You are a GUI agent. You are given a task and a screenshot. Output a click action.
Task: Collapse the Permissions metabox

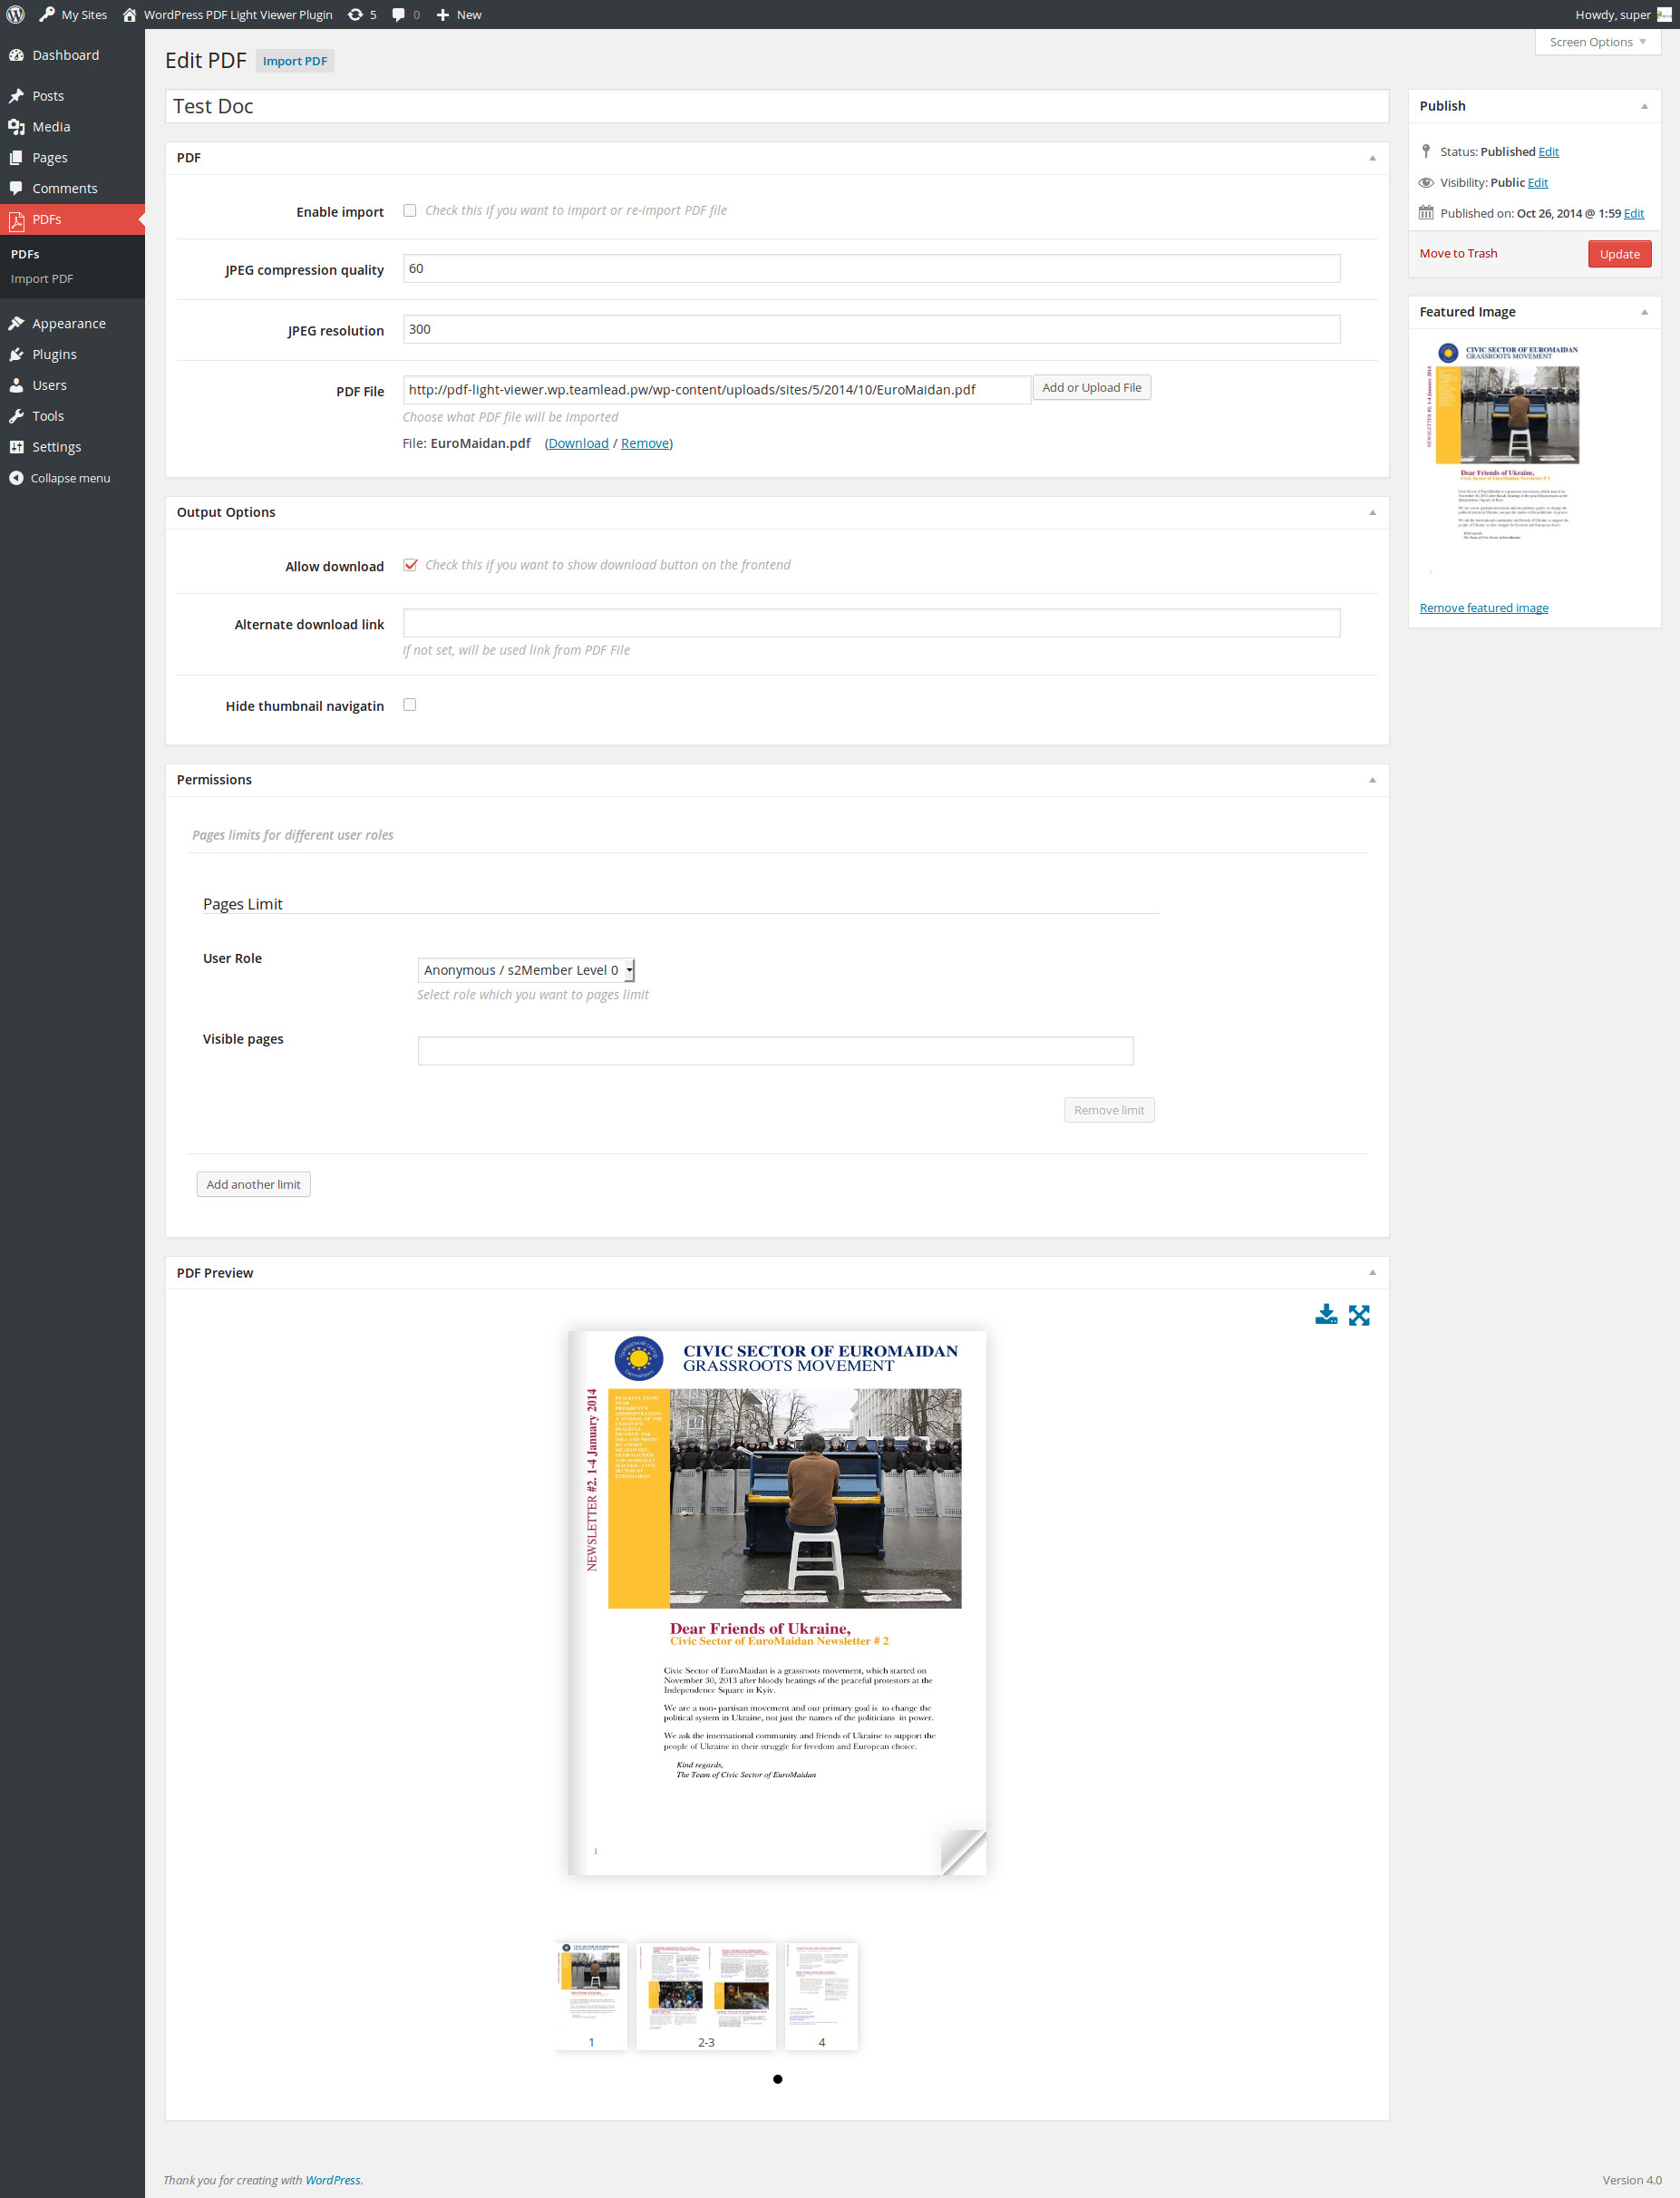pos(1372,780)
